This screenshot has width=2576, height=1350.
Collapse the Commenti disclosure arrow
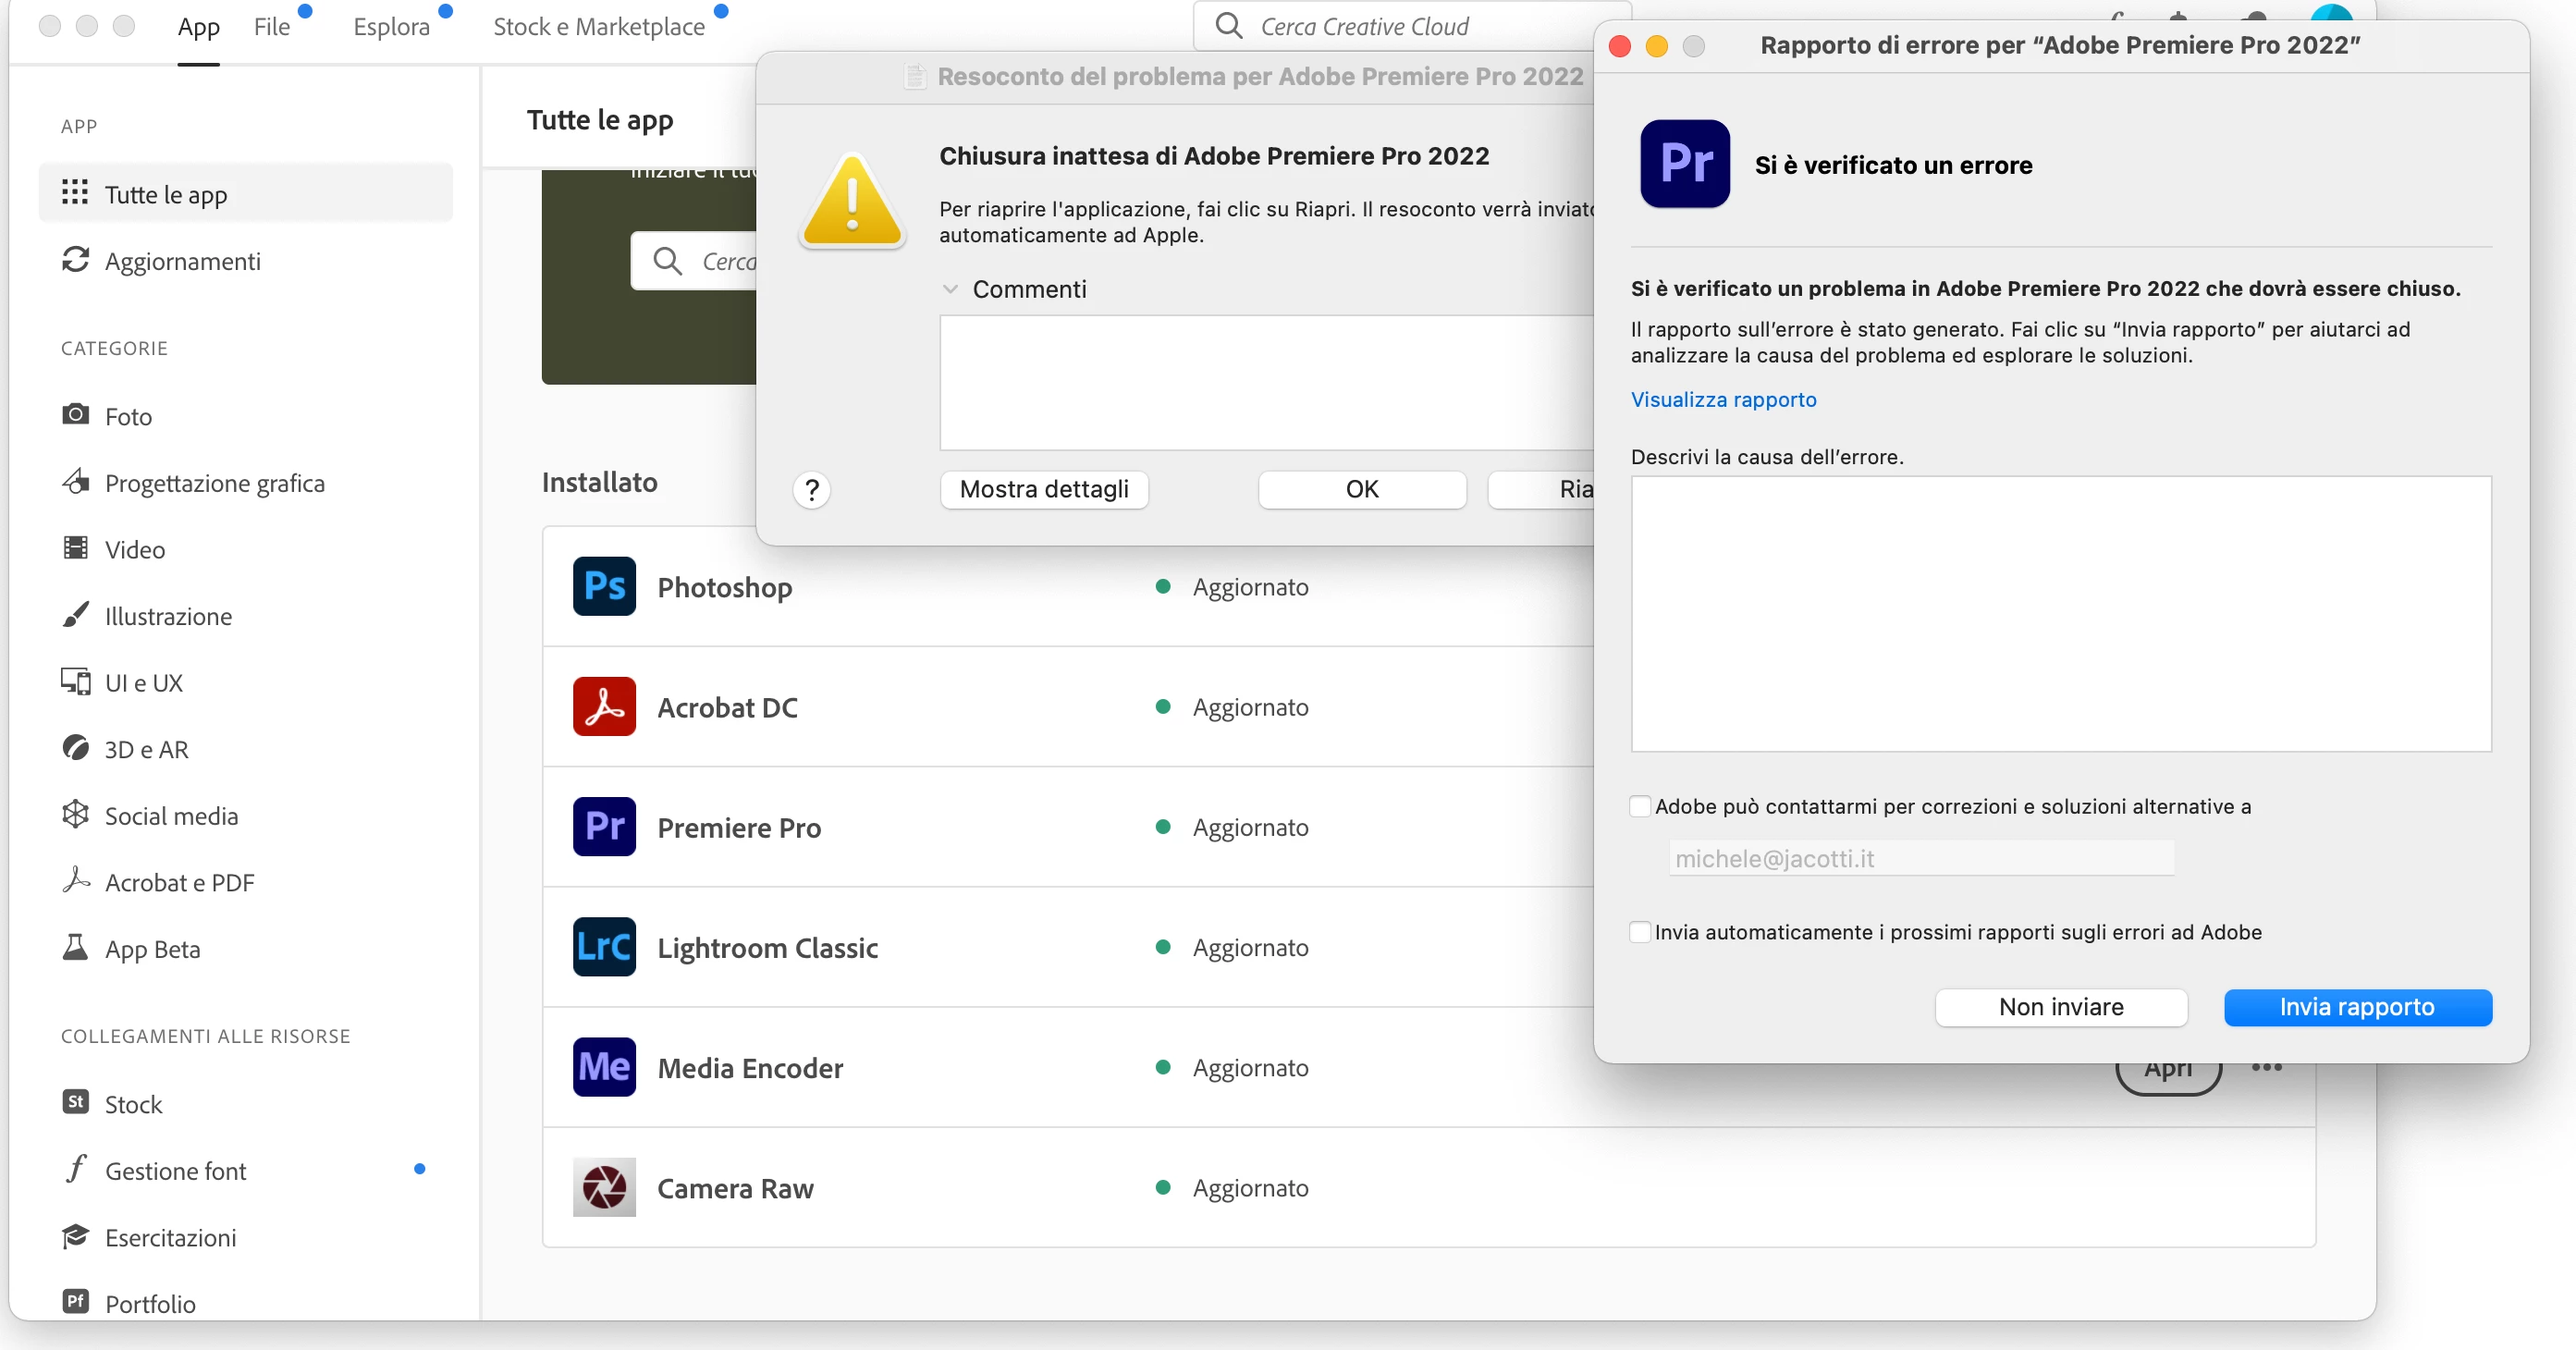click(x=950, y=289)
